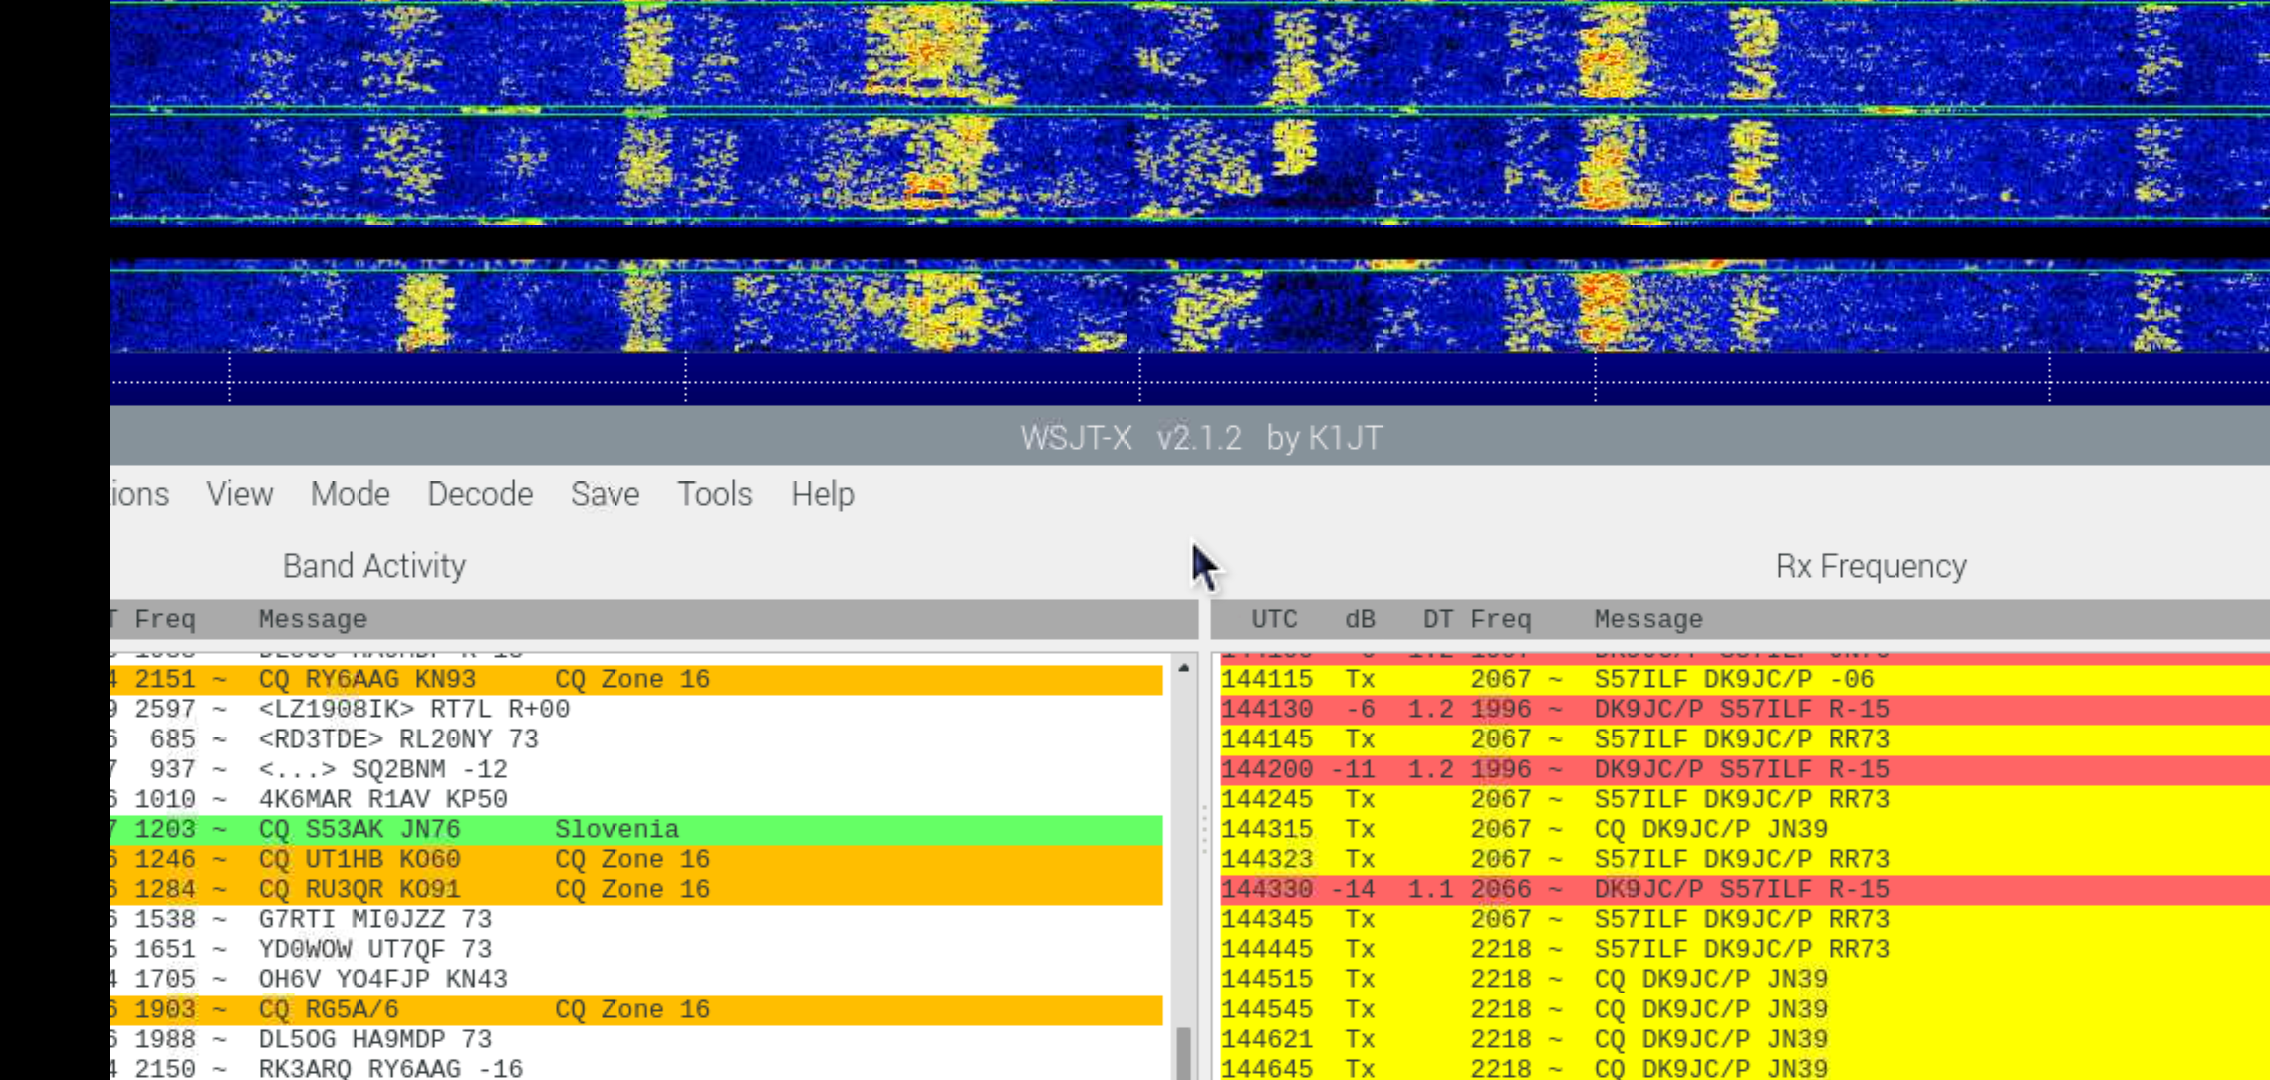
Task: Click Rx row 144621 CQ DK9JC/P JN39
Action: 1745,1040
